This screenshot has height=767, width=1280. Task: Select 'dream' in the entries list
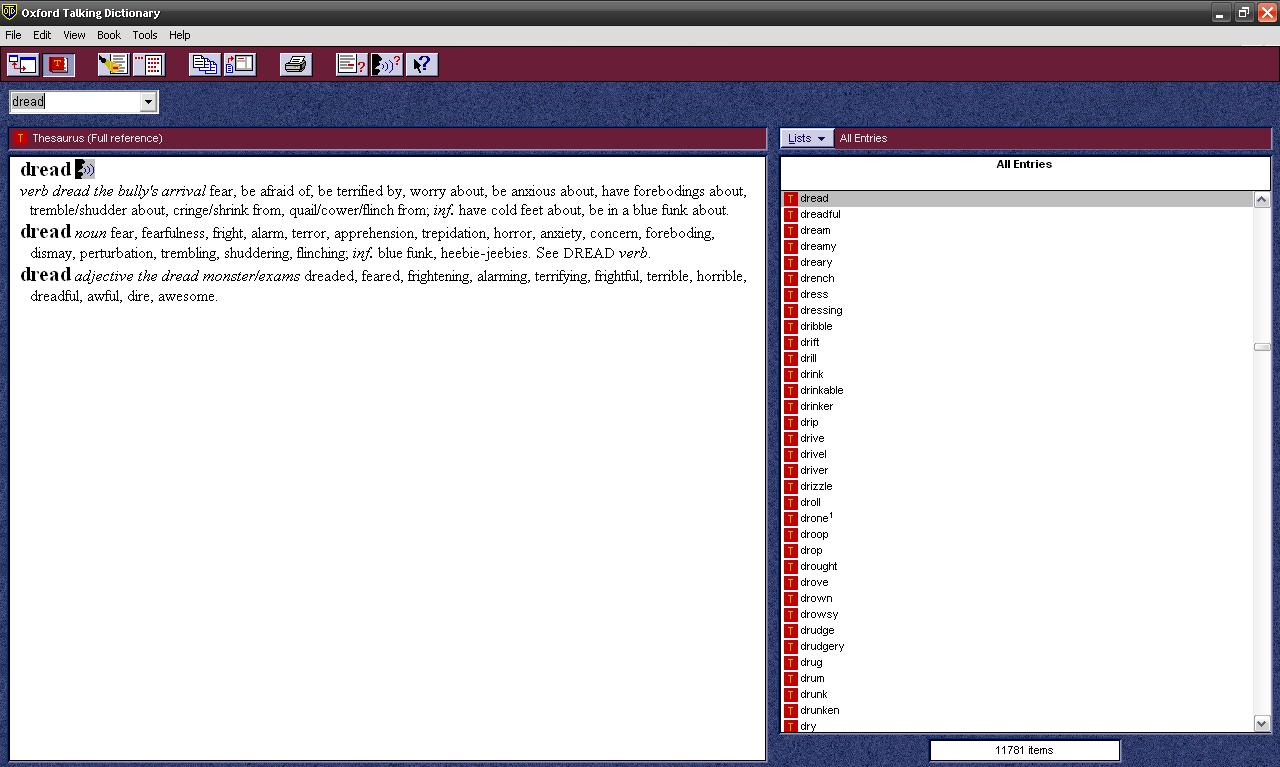coord(815,230)
